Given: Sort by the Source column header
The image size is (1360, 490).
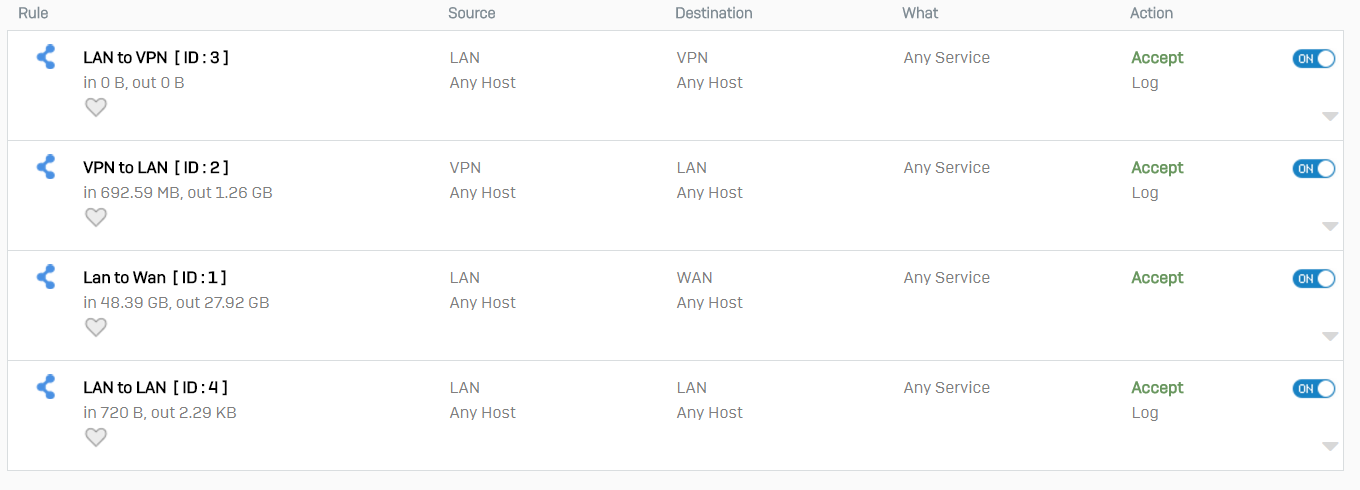Looking at the screenshot, I should (x=472, y=13).
